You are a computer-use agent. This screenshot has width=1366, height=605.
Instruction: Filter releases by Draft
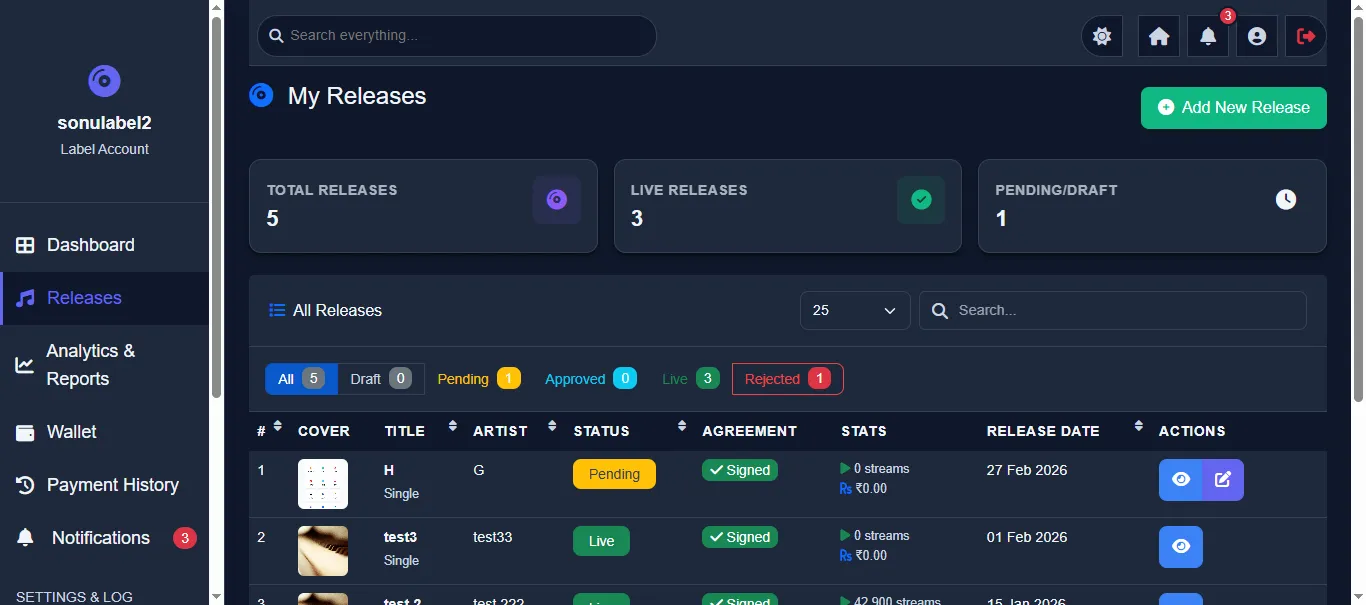coord(381,379)
